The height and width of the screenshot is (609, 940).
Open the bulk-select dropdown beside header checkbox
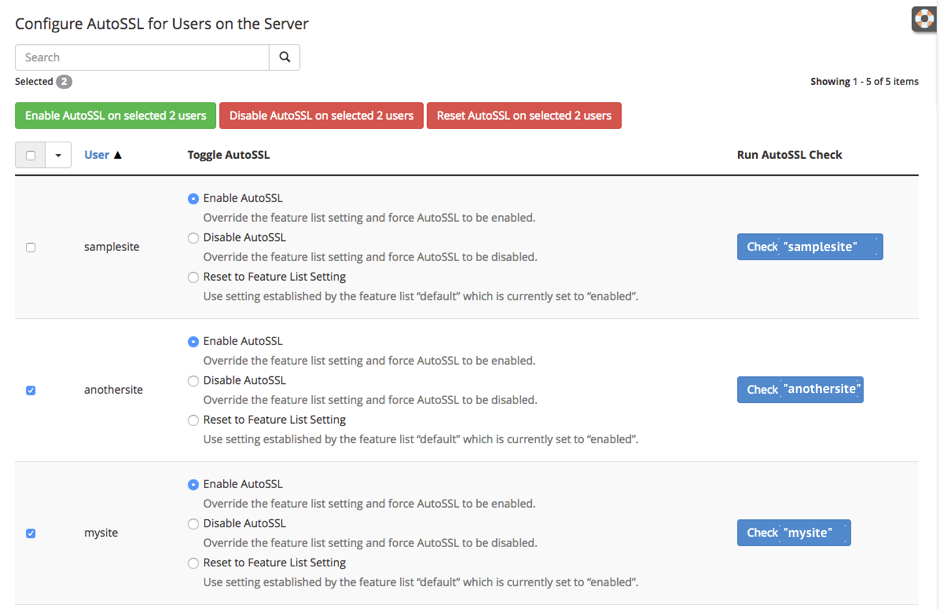[58, 155]
